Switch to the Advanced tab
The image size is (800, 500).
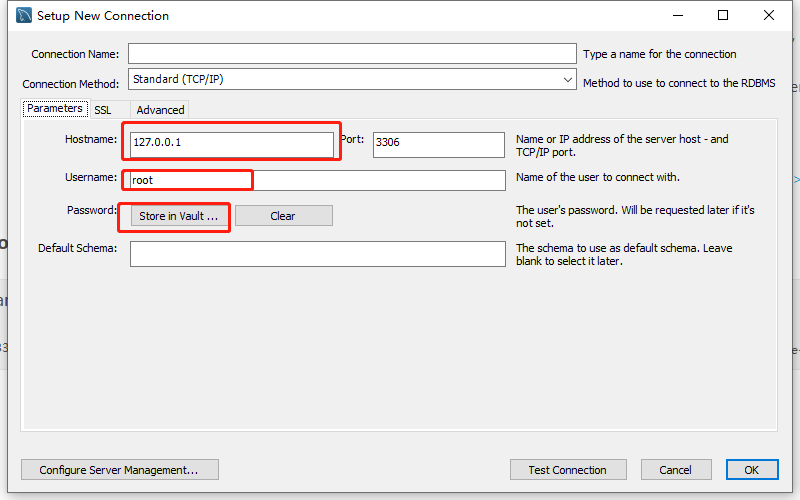[160, 110]
